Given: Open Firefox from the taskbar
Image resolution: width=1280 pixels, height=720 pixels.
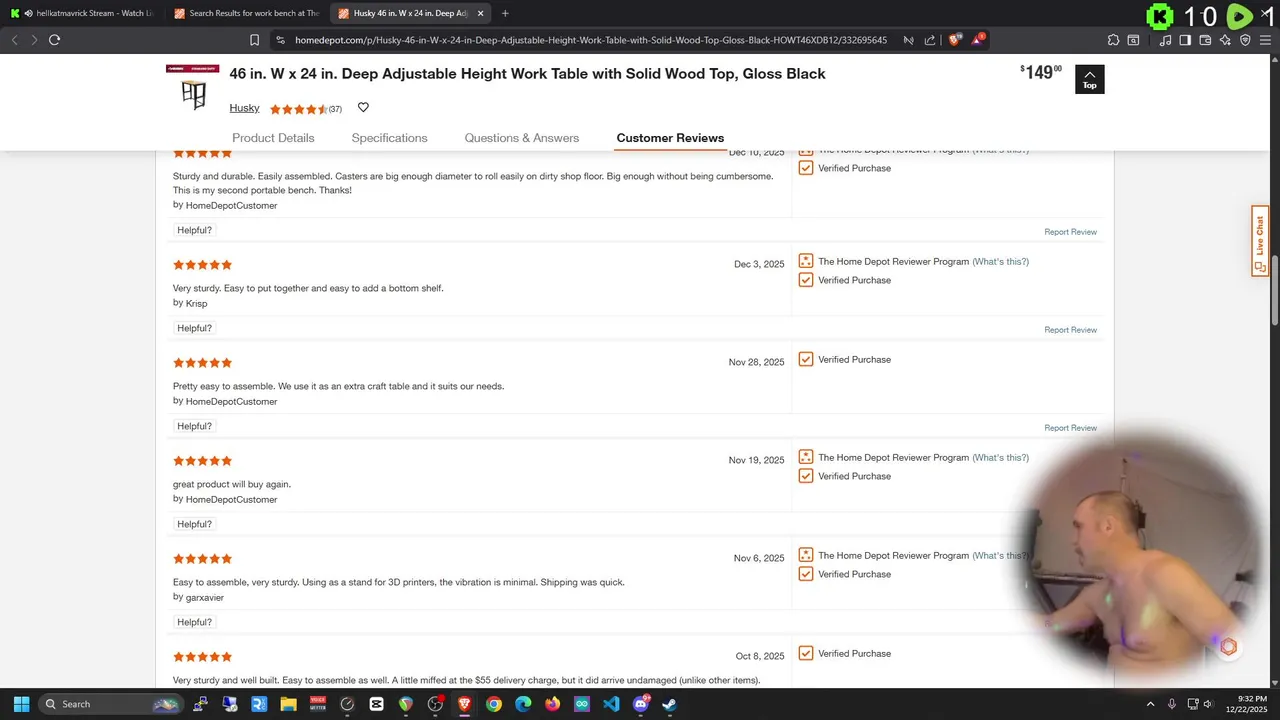Looking at the screenshot, I should point(553,704).
